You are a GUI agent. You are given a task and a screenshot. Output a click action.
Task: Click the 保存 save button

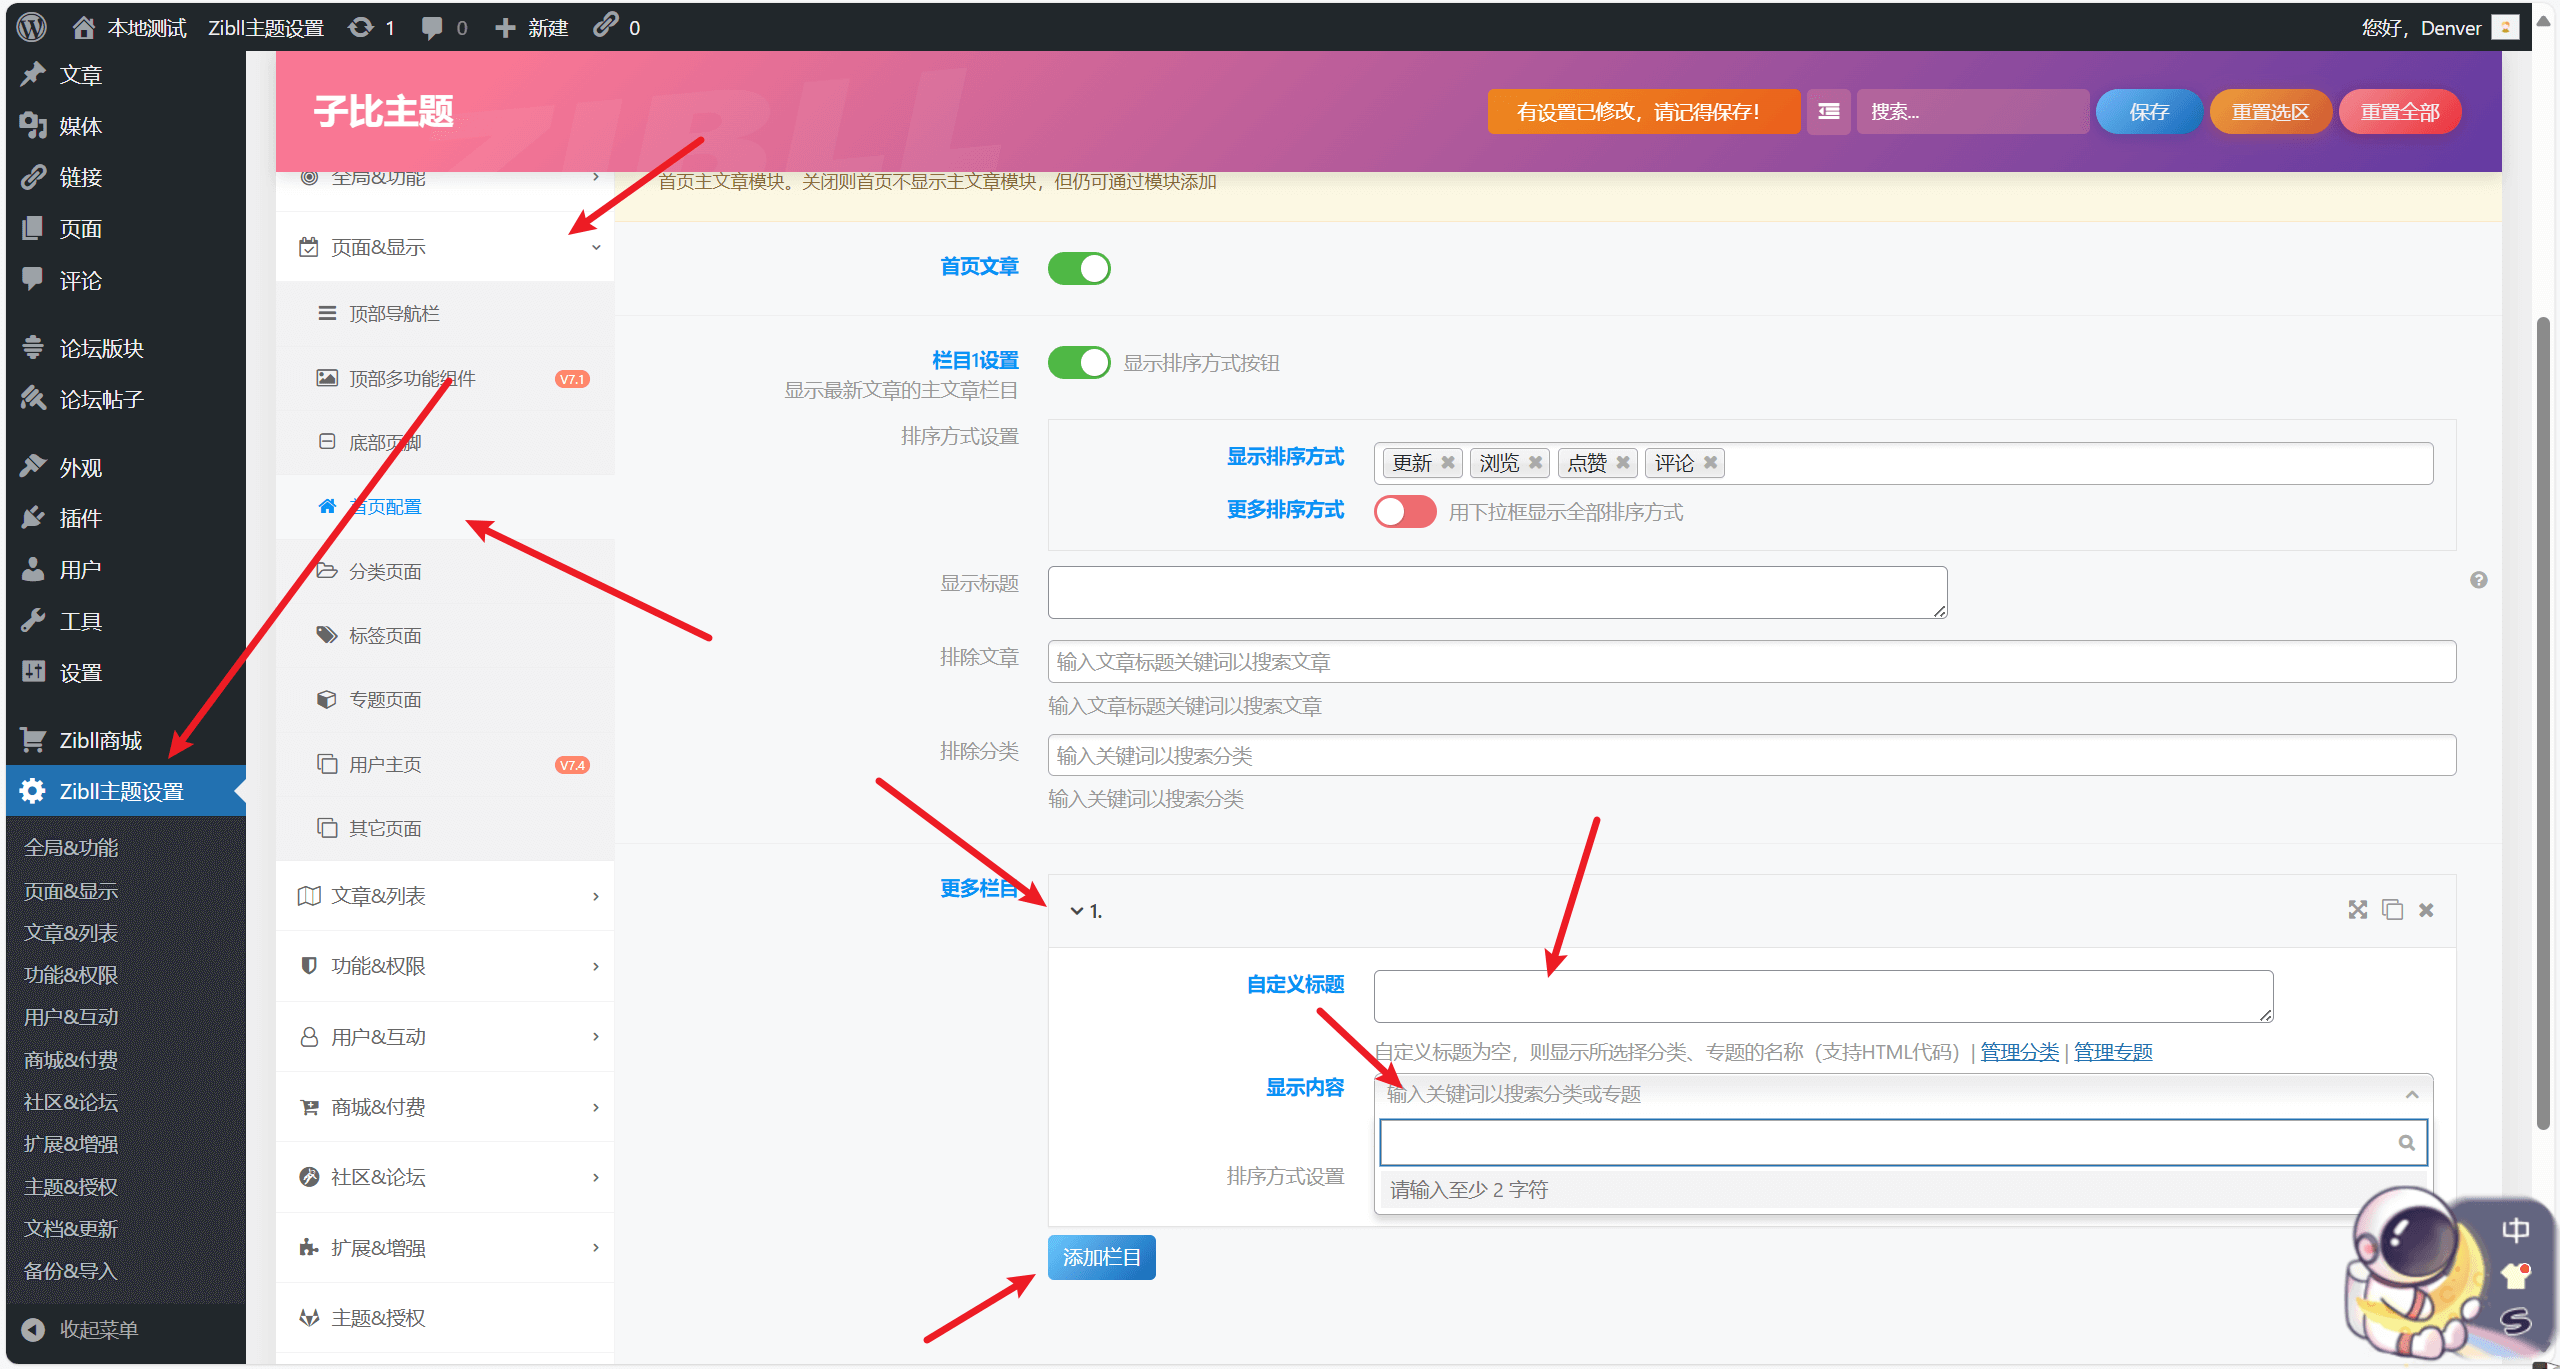pyautogui.click(x=2149, y=111)
